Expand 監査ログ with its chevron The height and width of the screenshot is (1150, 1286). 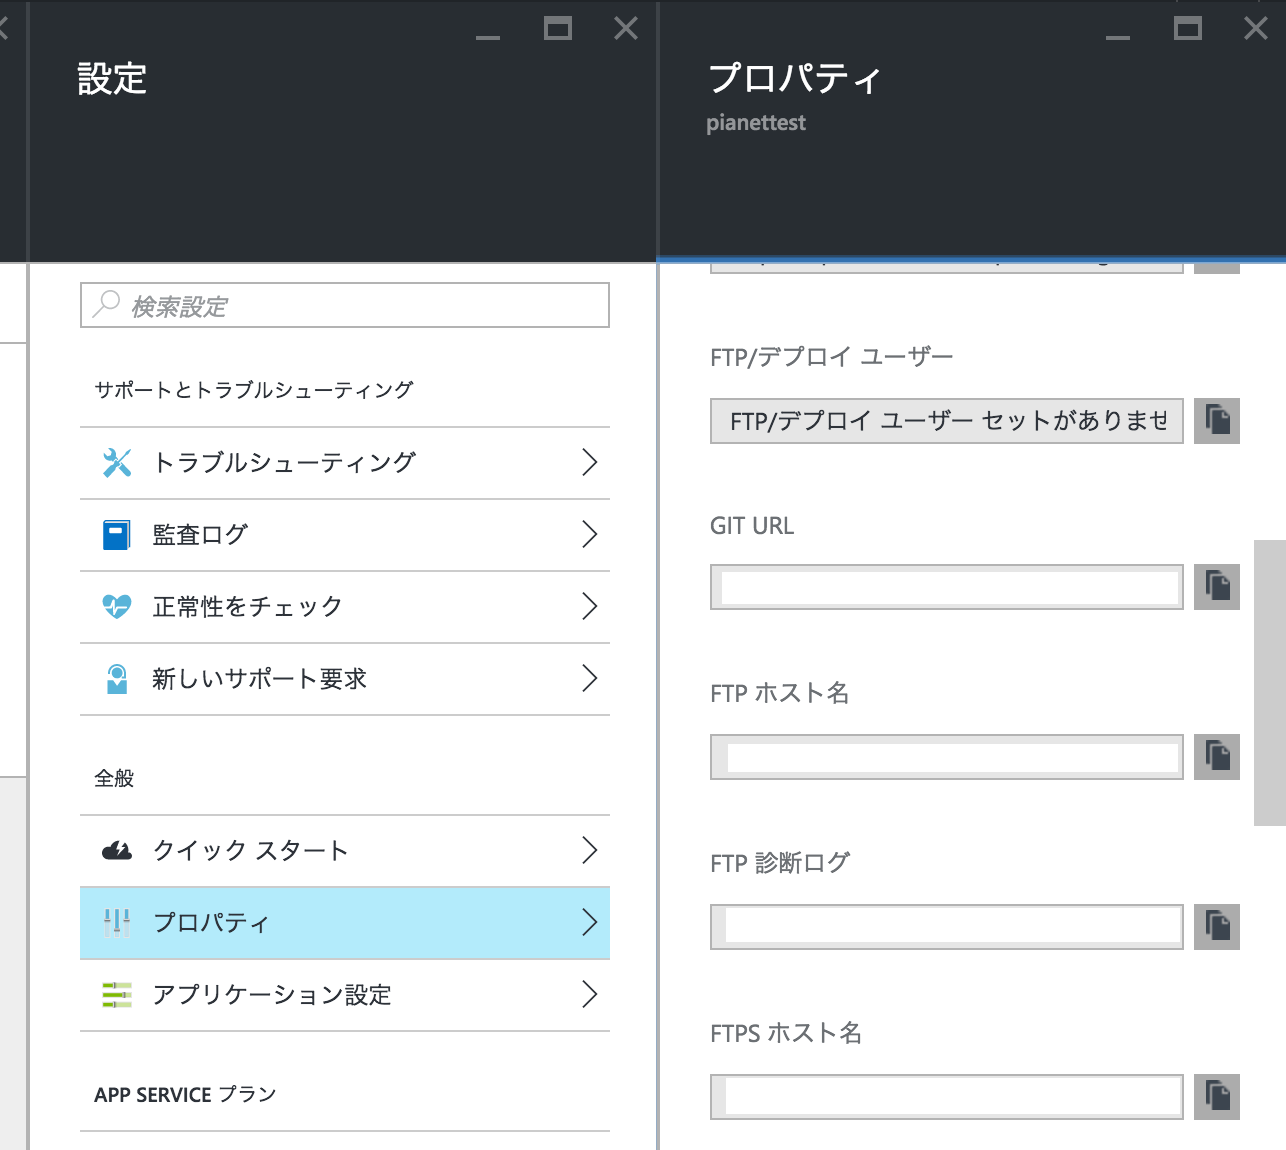[590, 534]
